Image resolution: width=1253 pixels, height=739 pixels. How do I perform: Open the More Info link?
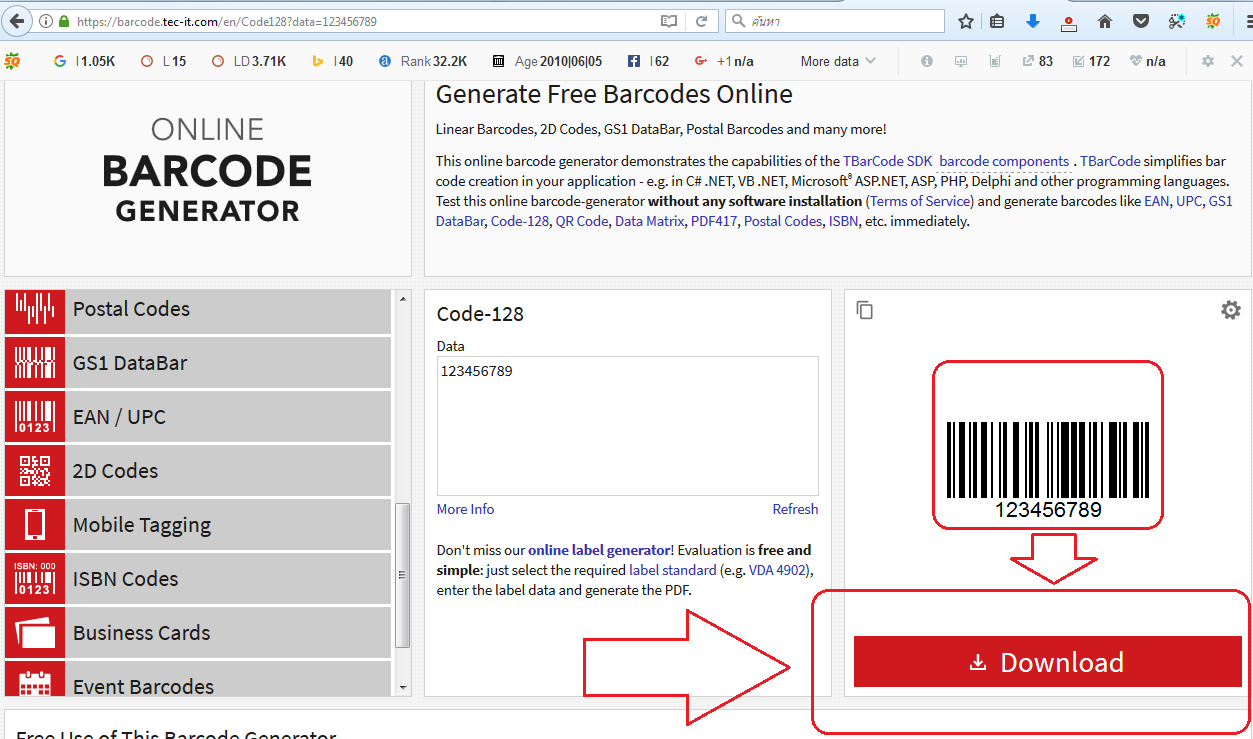(x=465, y=509)
